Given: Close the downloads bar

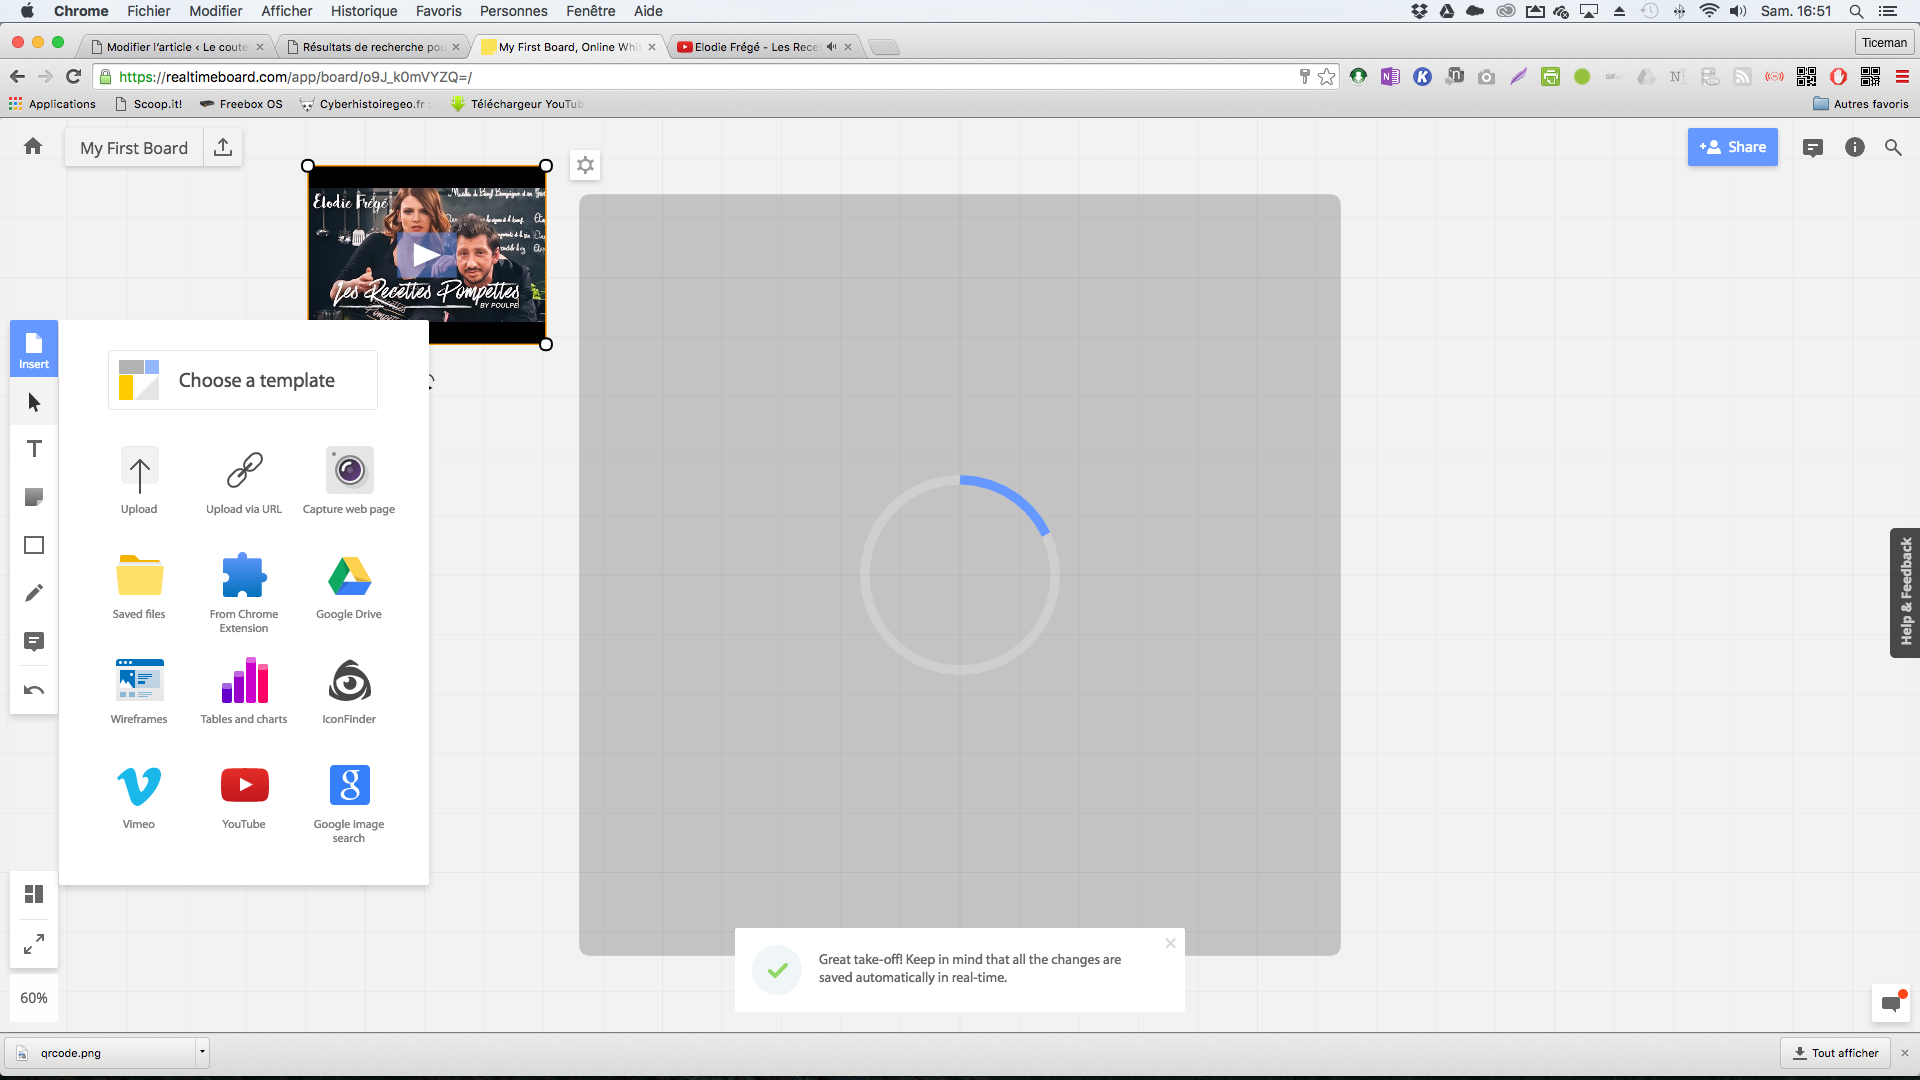Looking at the screenshot, I should point(1904,1053).
